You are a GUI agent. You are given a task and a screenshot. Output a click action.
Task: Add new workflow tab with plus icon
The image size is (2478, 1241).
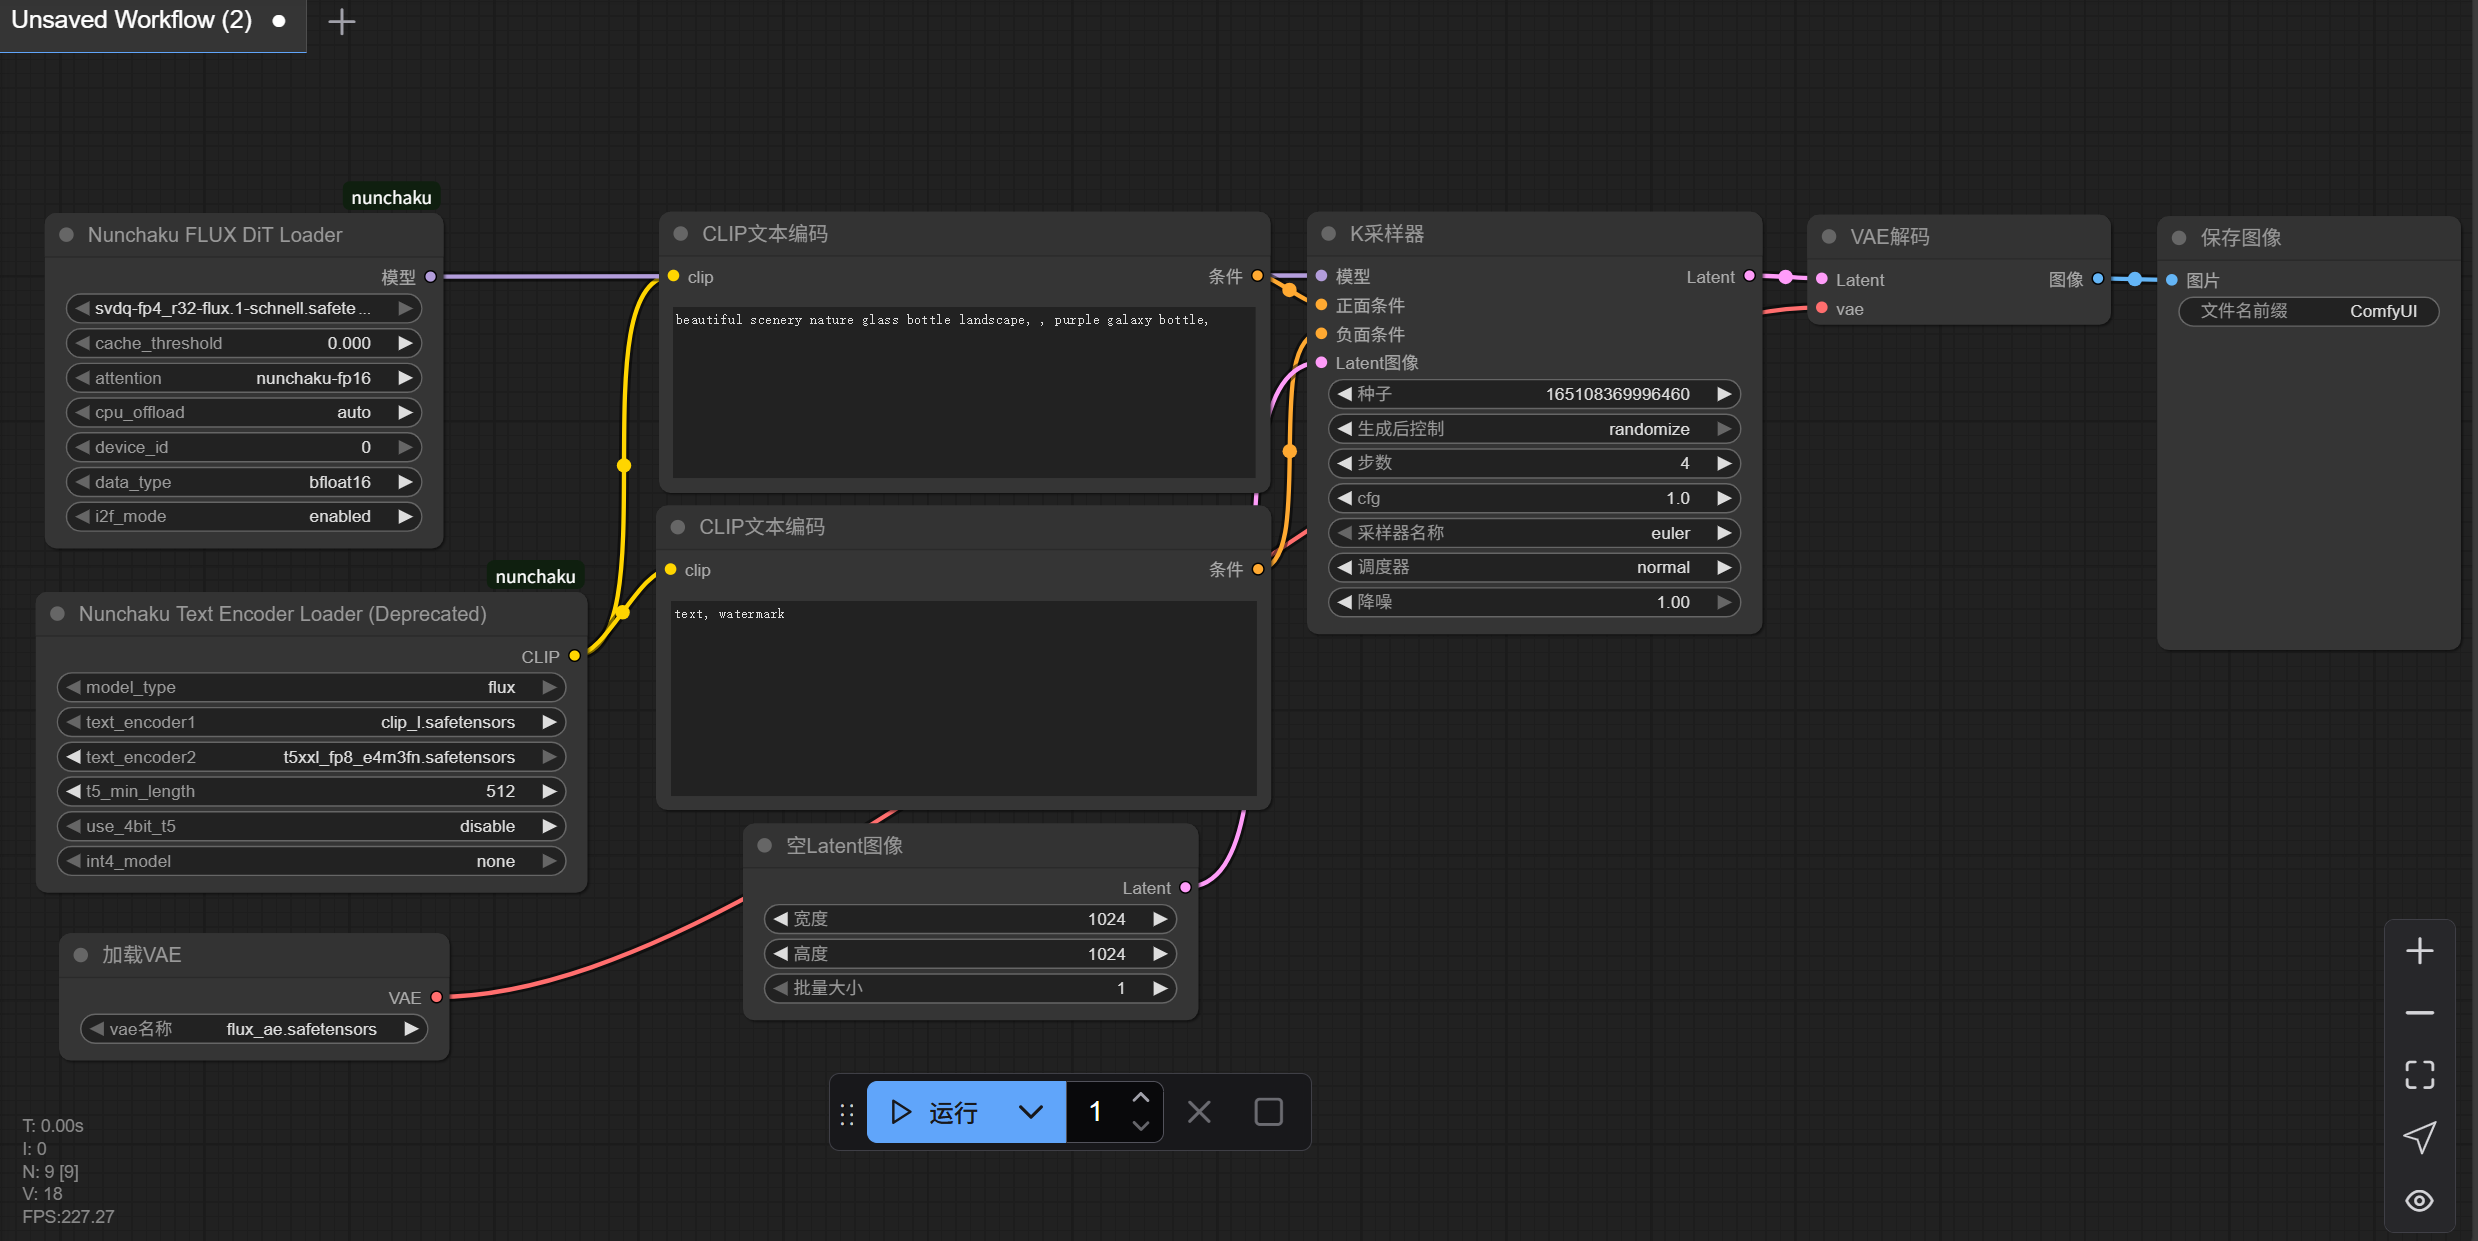(342, 21)
